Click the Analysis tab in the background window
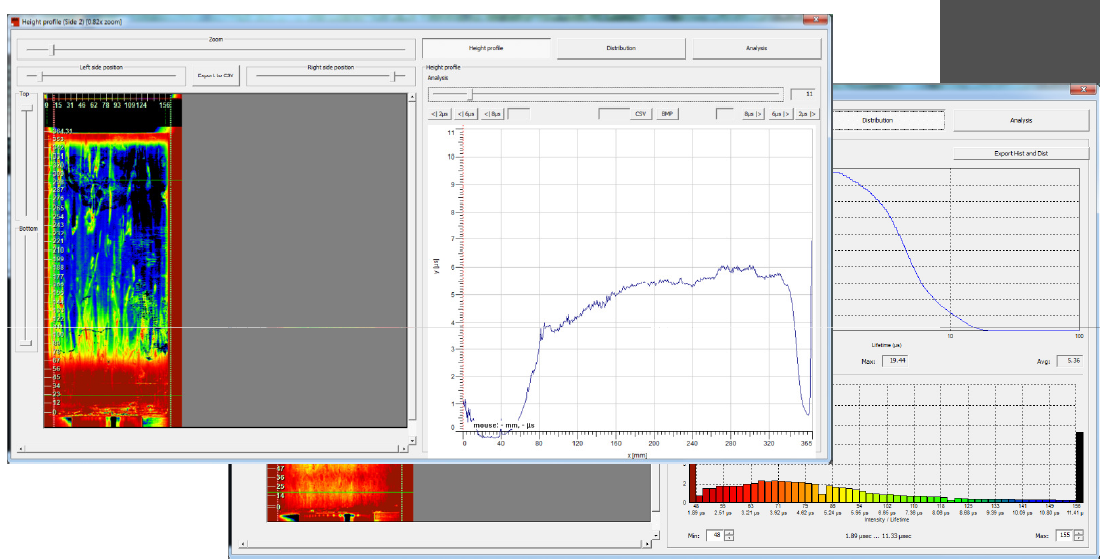This screenshot has width=1100, height=559. click(1020, 120)
